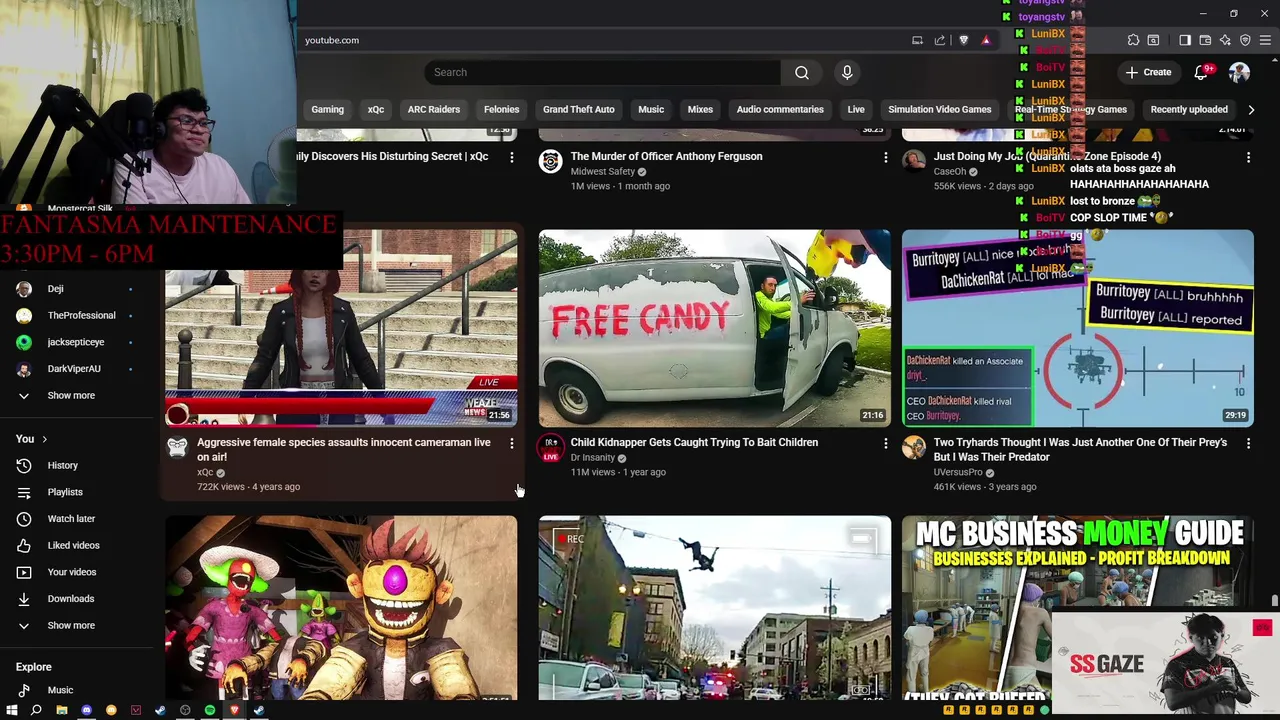Click the Brave Shields lion icon
Image resolution: width=1280 pixels, height=720 pixels.
964,40
